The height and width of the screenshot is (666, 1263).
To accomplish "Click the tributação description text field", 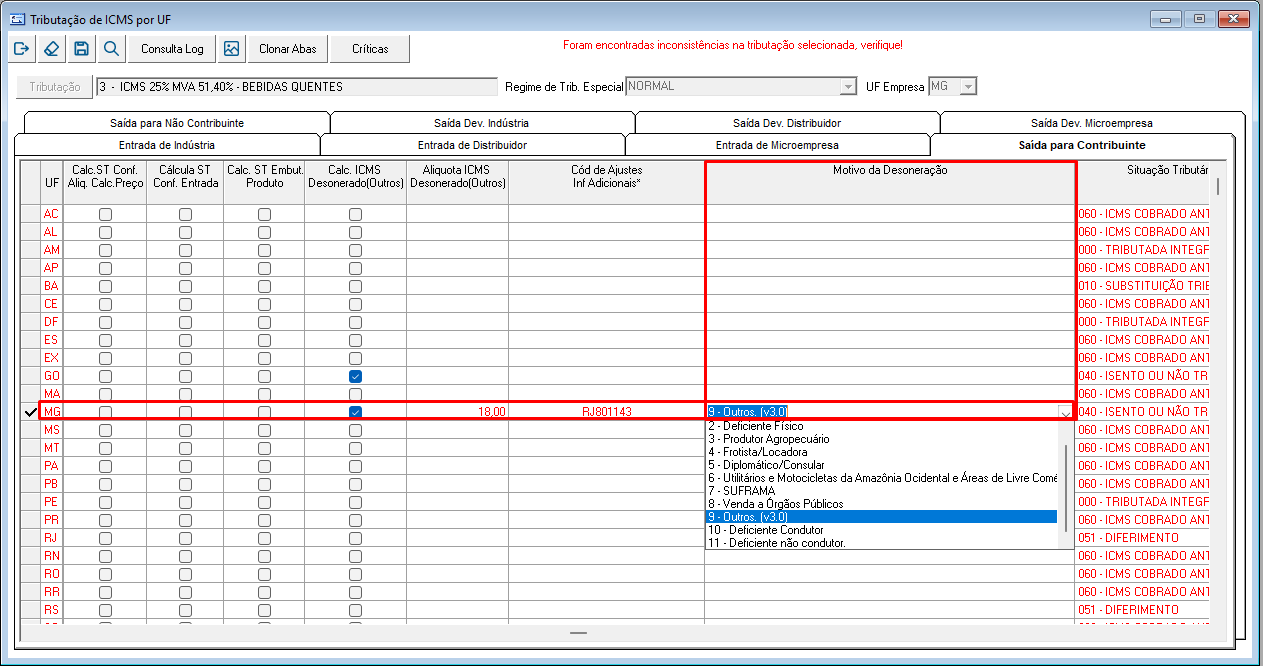I will tap(296, 87).
